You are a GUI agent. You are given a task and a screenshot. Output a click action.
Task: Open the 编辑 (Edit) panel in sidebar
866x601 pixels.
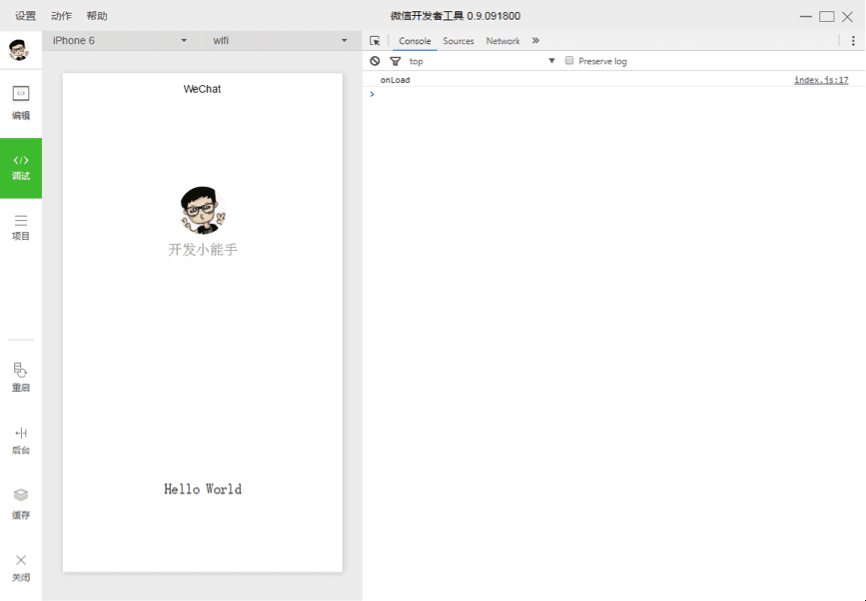21,101
